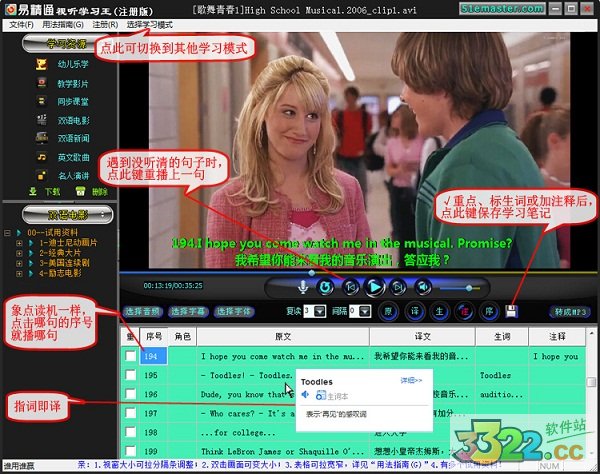The image size is (600, 474).
Task: Click the 'auditio...' new word cell
Action: point(501,394)
